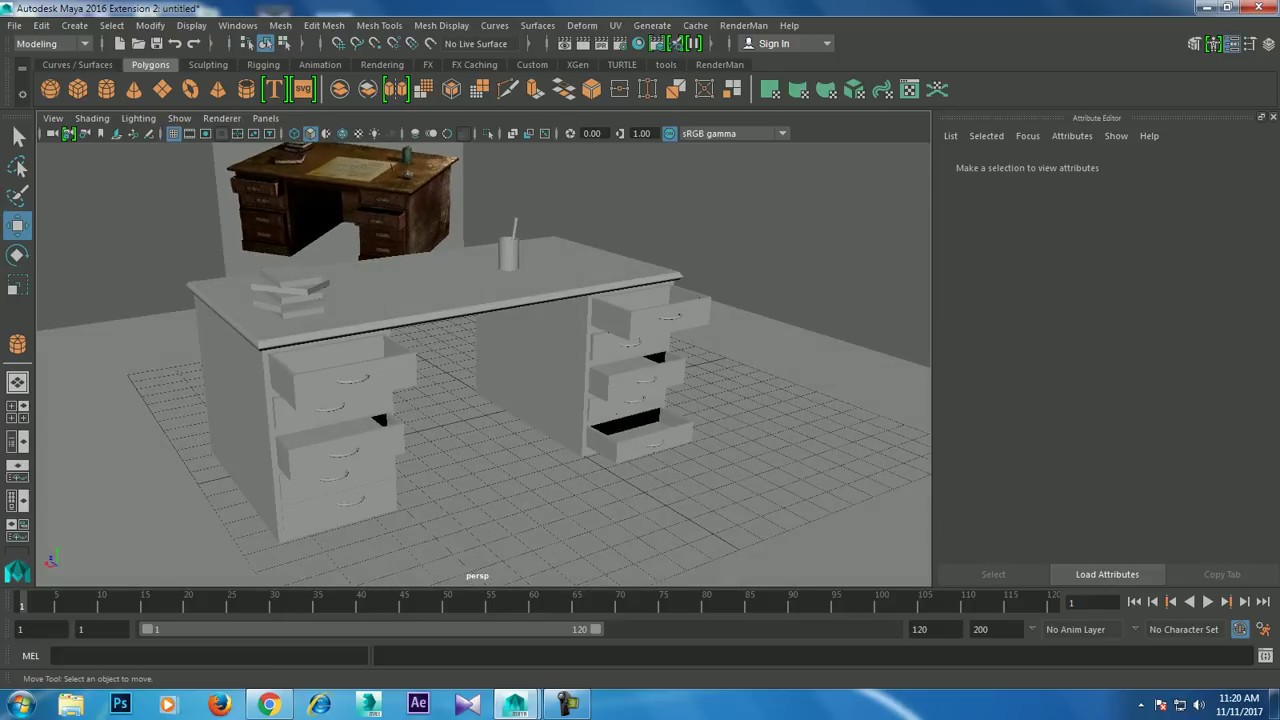Create a polygon cone from the shelf
Viewport: 1280px width, 720px height.
click(x=134, y=90)
